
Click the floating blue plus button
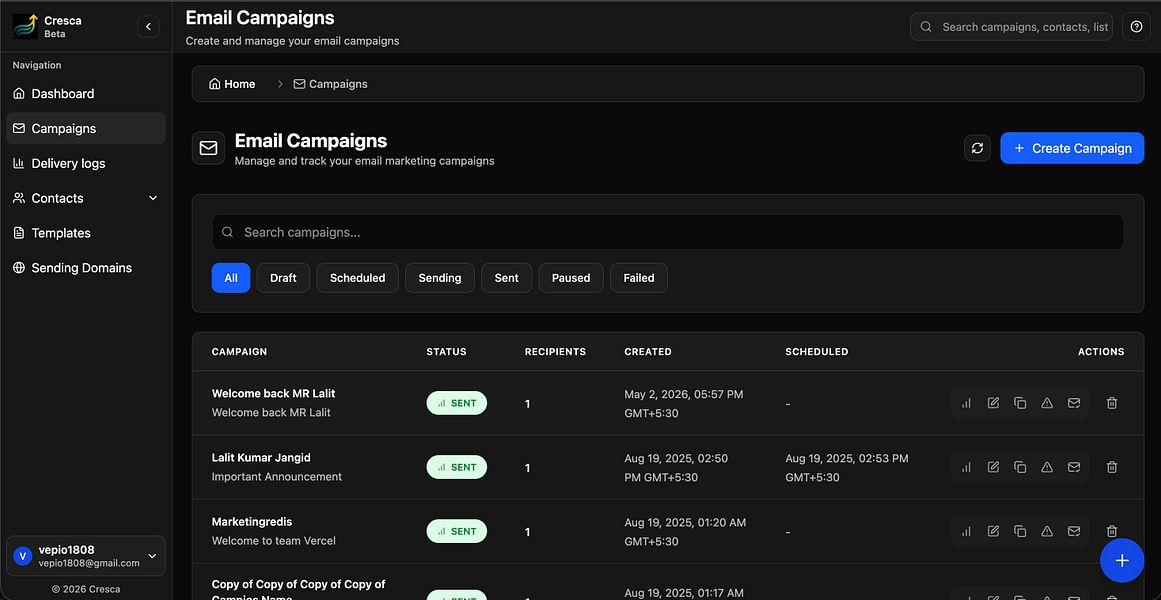point(1122,561)
